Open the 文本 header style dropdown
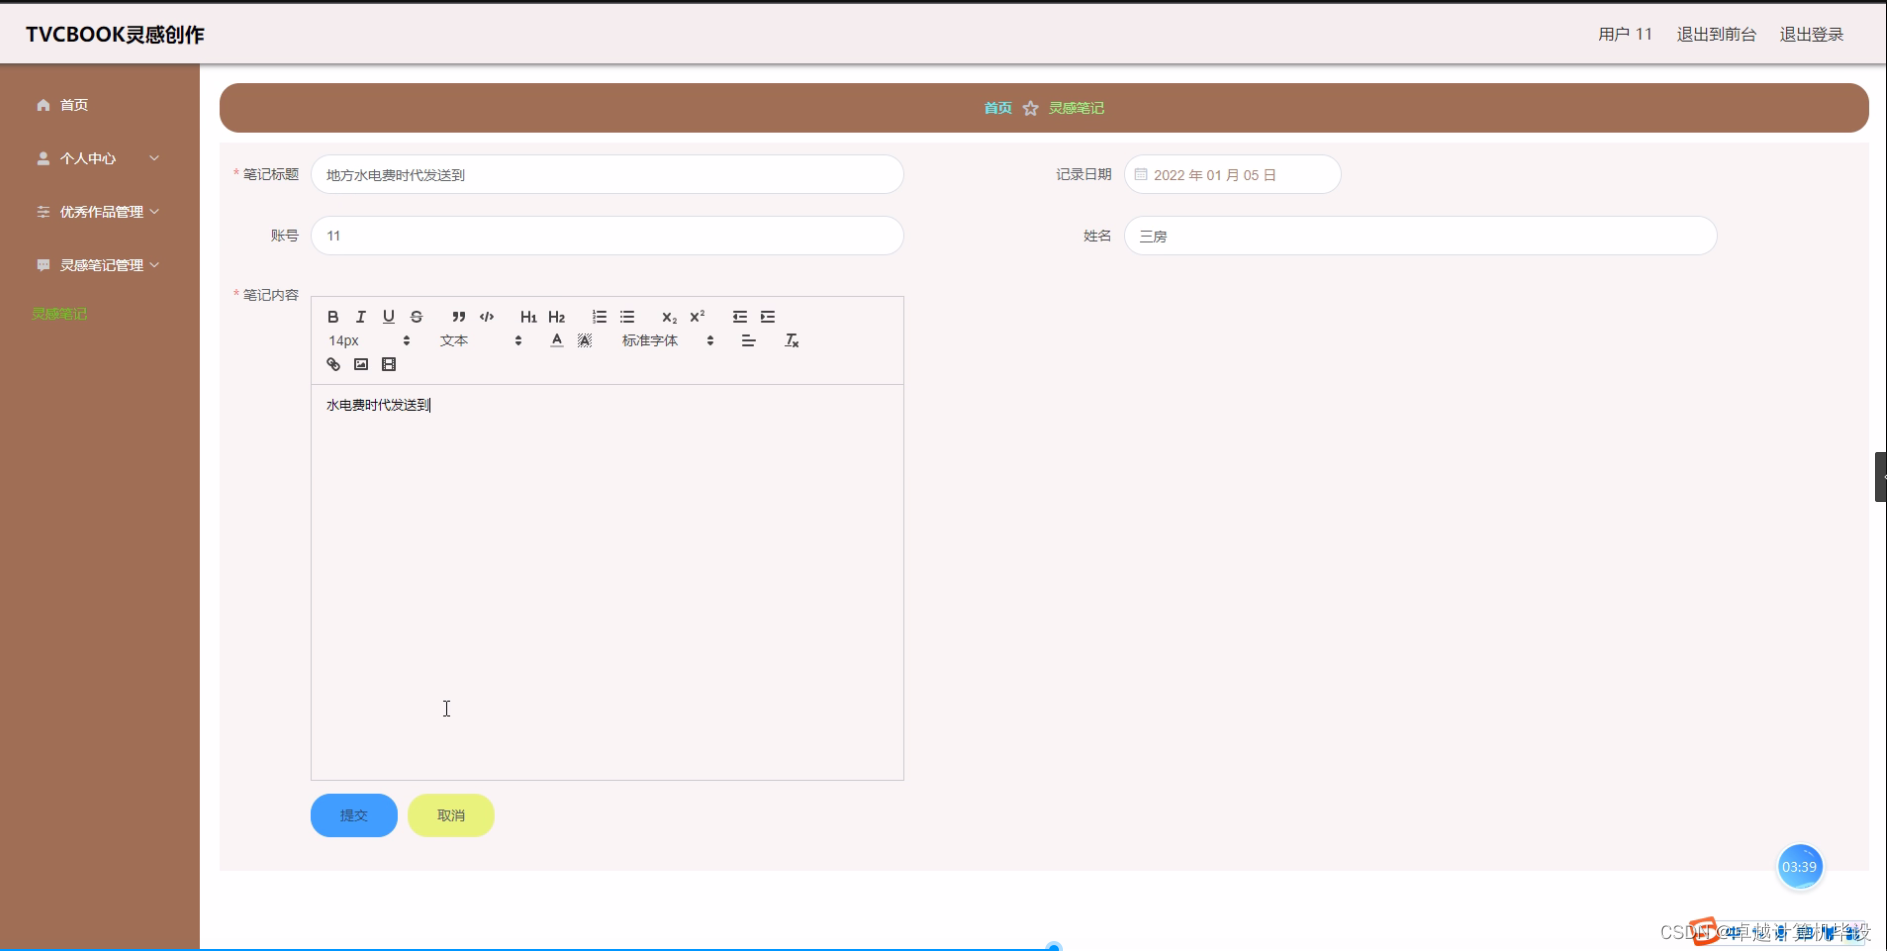The width and height of the screenshot is (1887, 951). pyautogui.click(x=481, y=341)
